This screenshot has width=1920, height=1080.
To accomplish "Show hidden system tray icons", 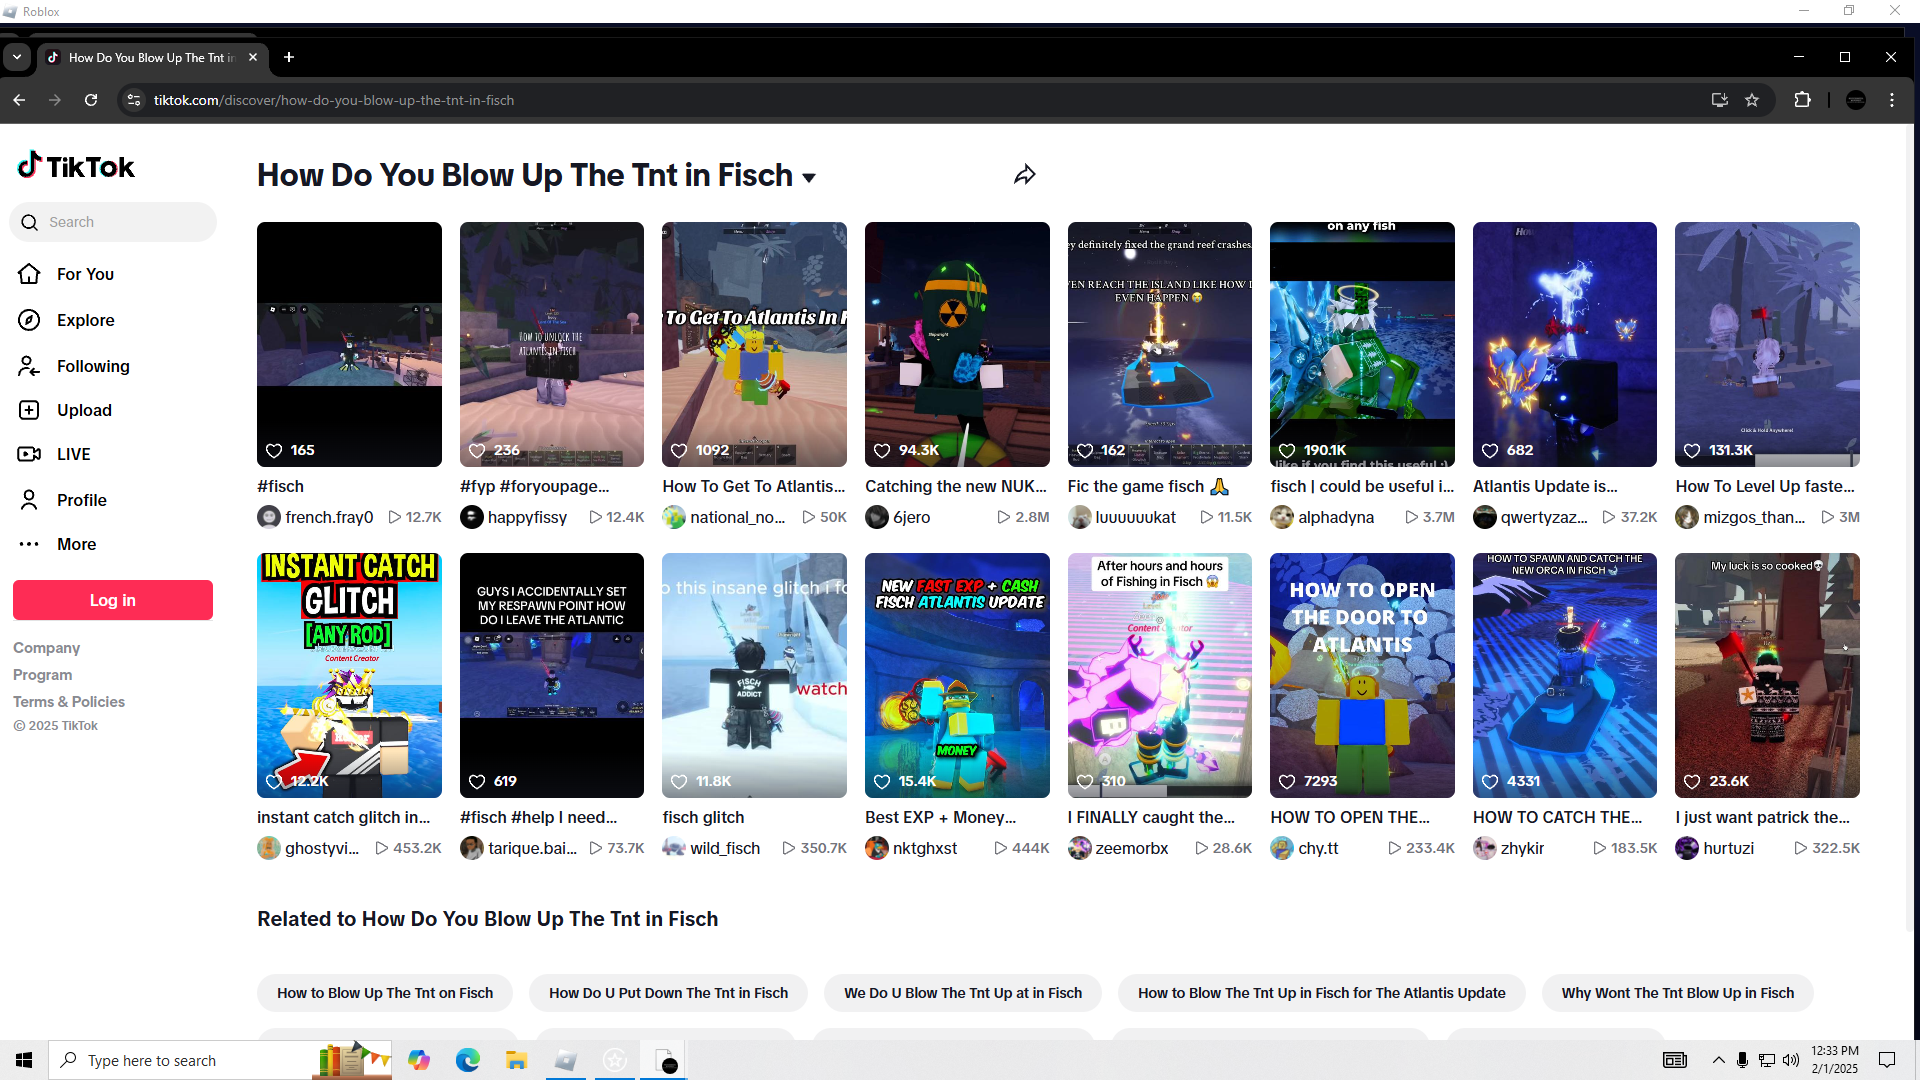I will coord(1718,1060).
